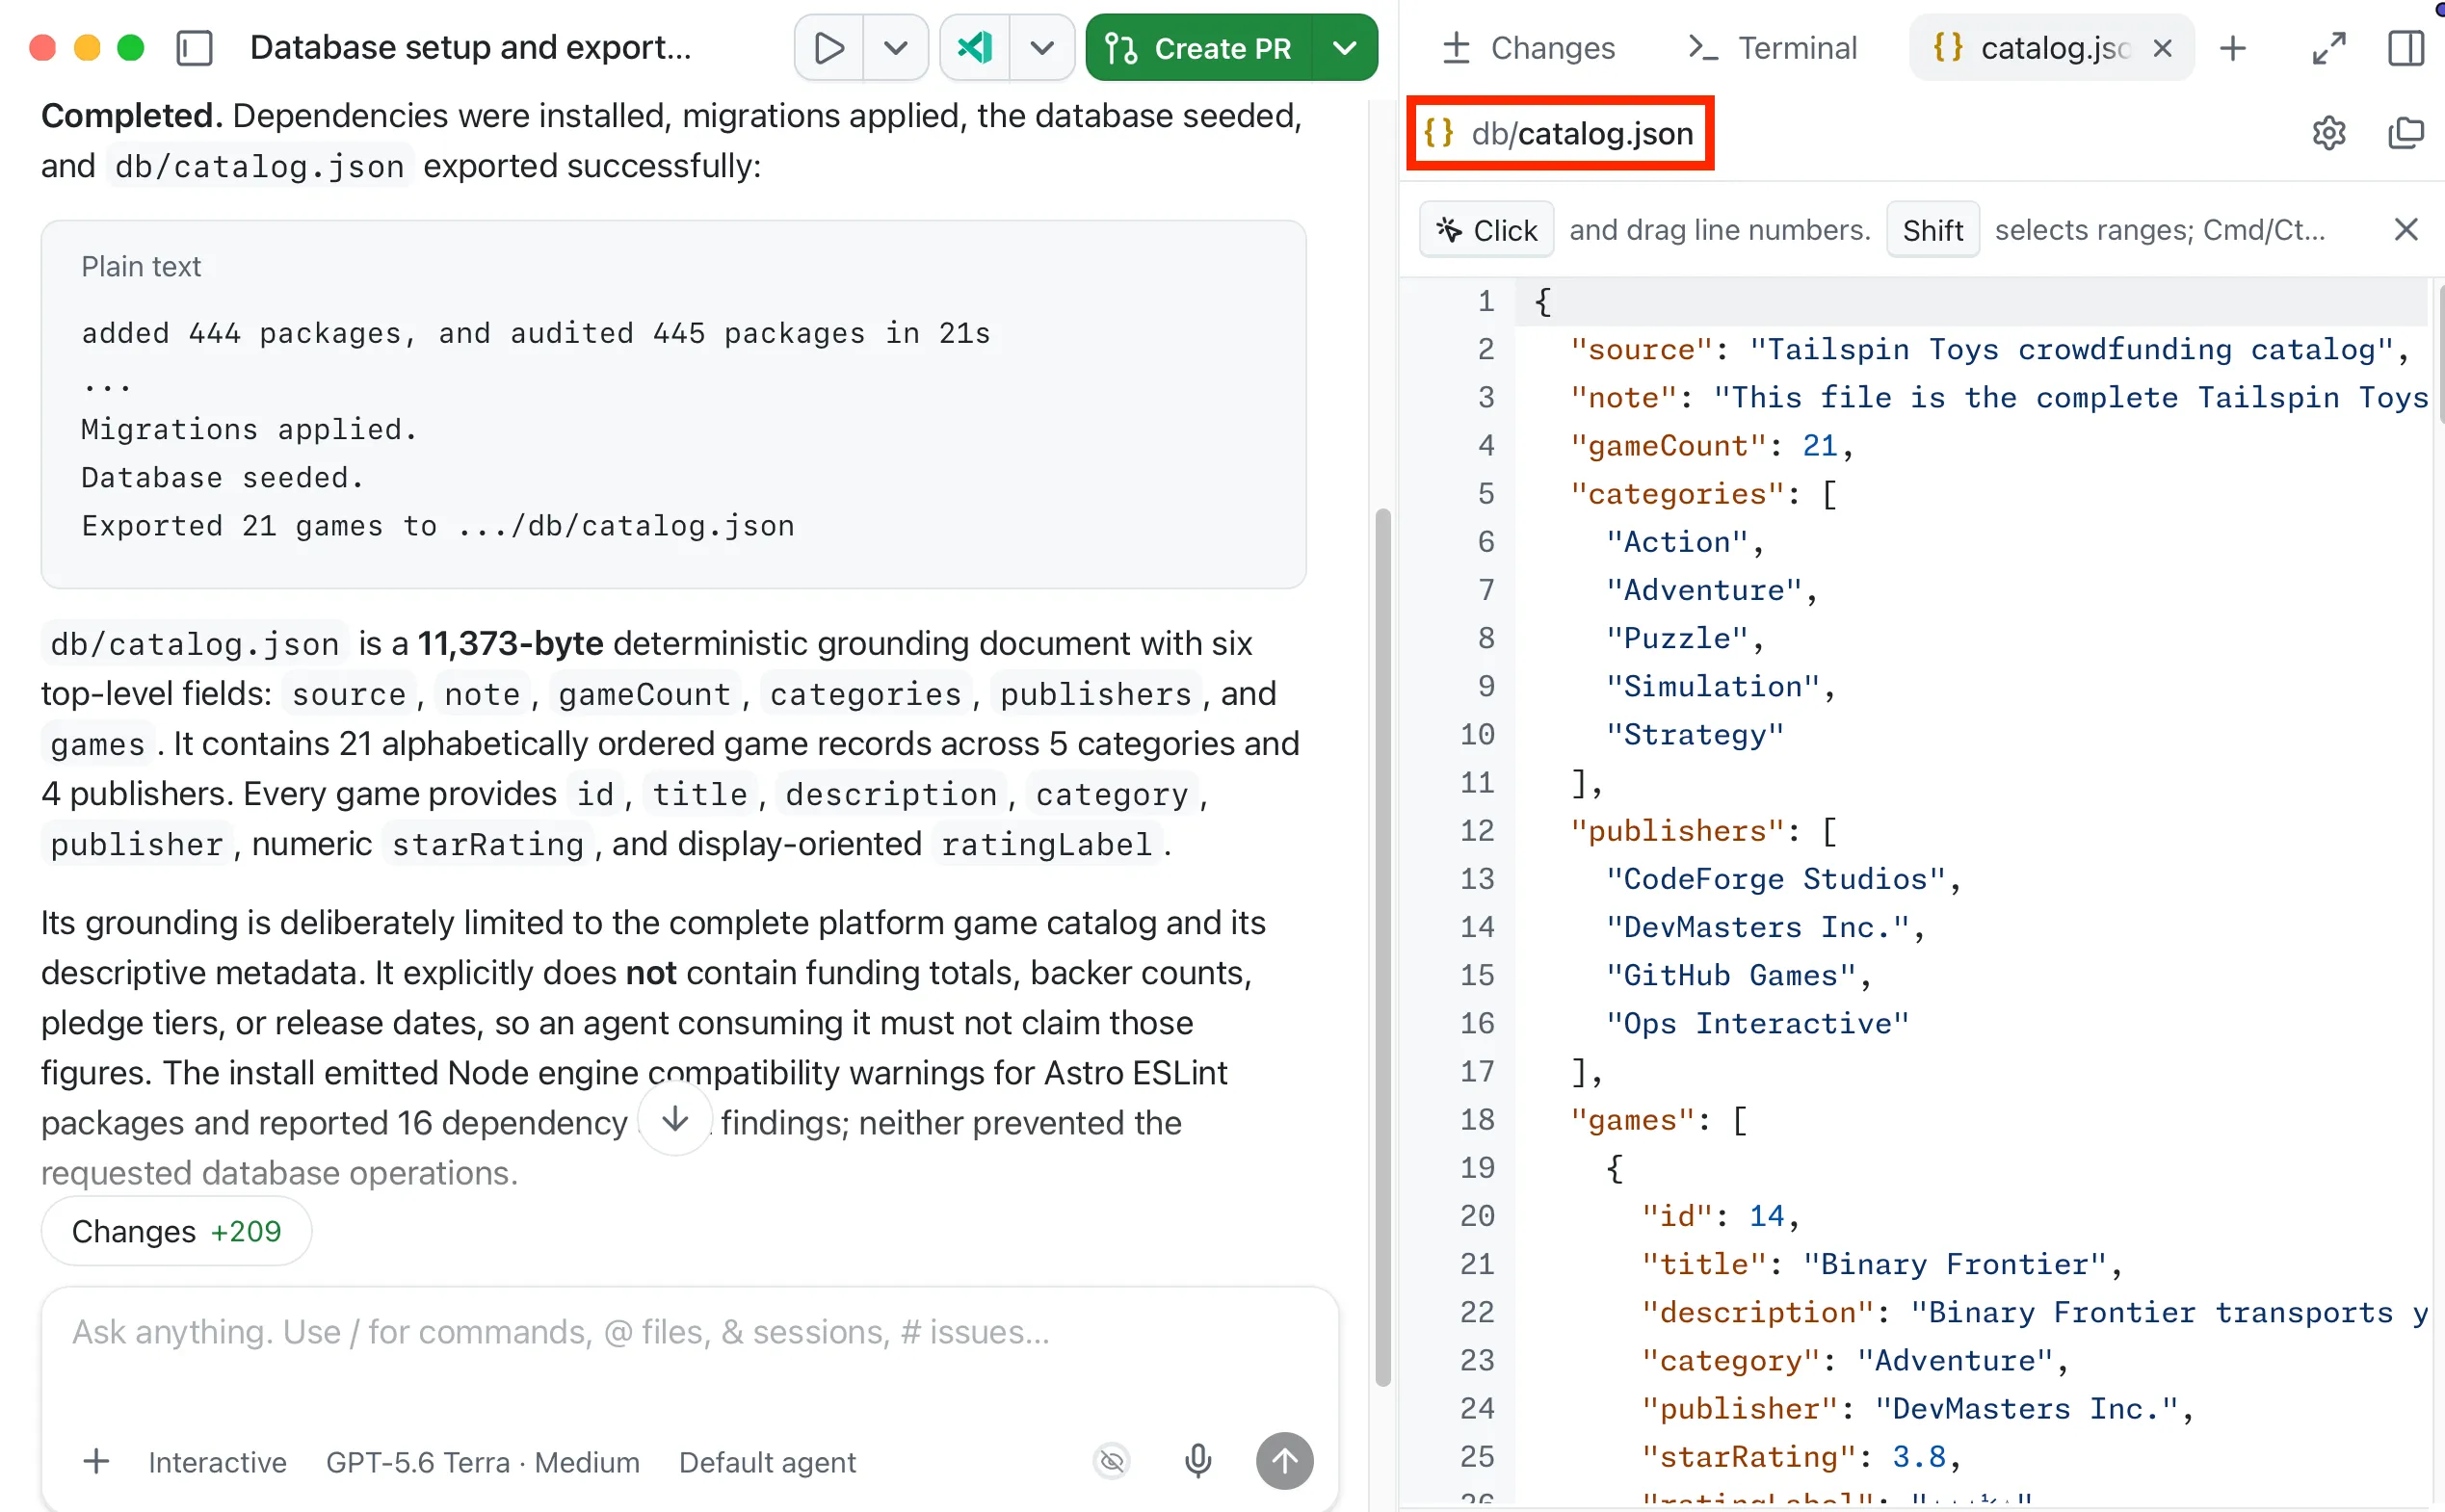Image resolution: width=2445 pixels, height=1512 pixels.
Task: Add a new panel tab with plus
Action: (x=2232, y=48)
